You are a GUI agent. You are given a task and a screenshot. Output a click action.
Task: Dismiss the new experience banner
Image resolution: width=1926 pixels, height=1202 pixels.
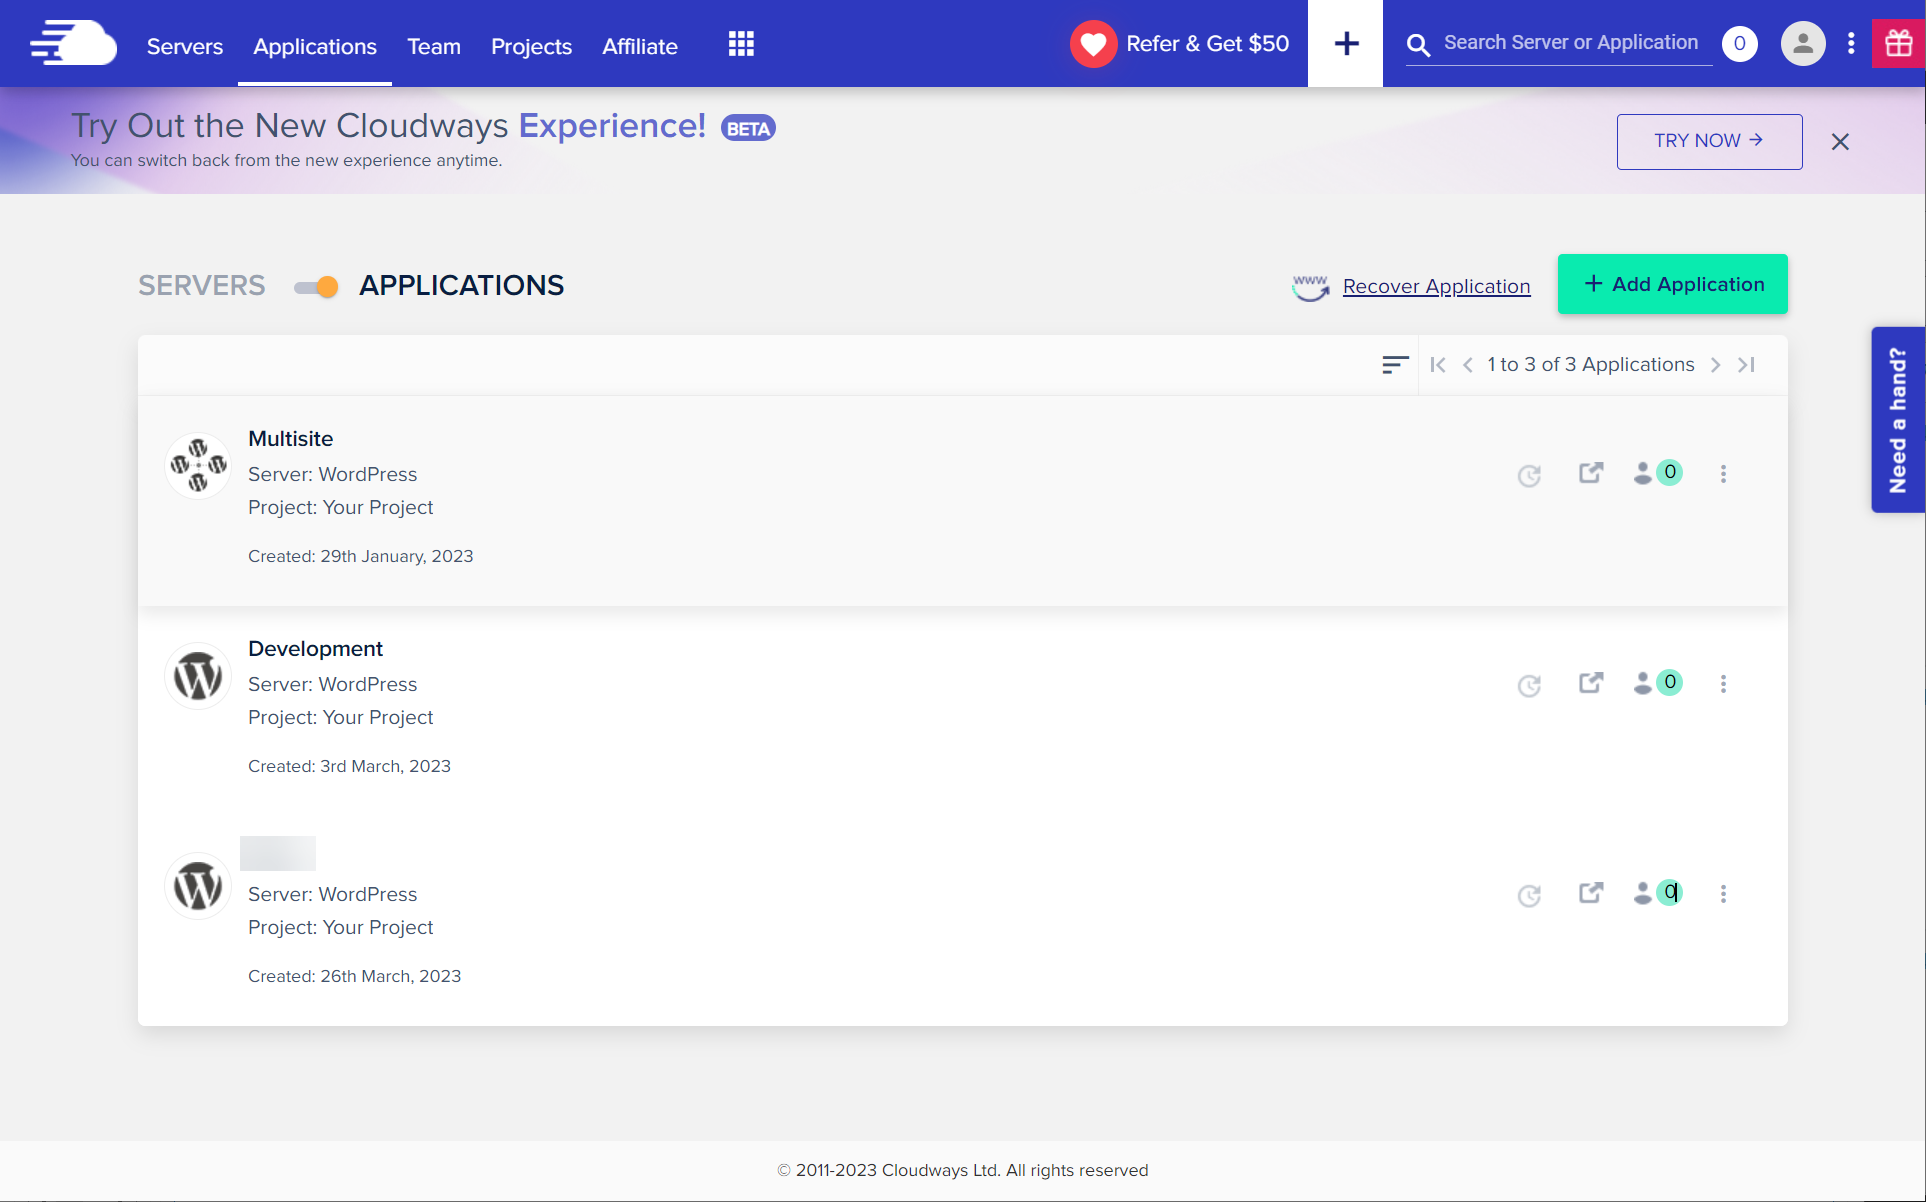point(1840,142)
